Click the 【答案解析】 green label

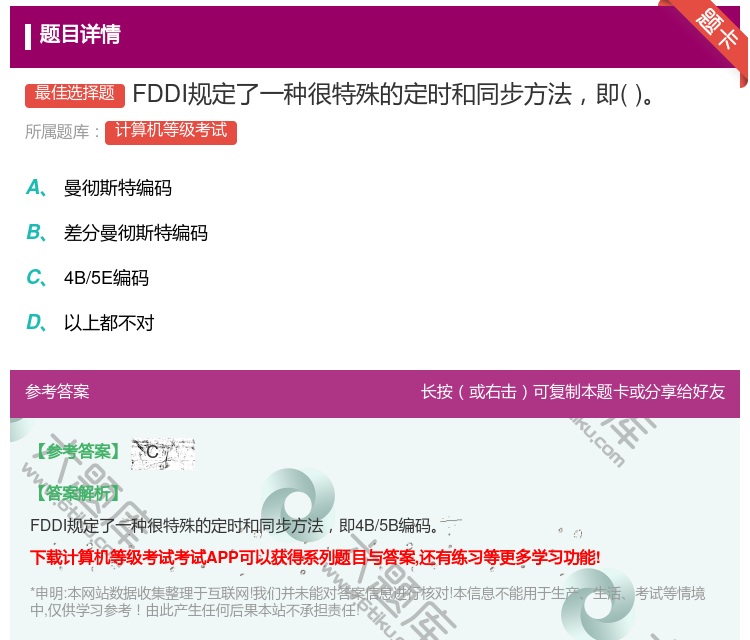pyautogui.click(x=78, y=493)
